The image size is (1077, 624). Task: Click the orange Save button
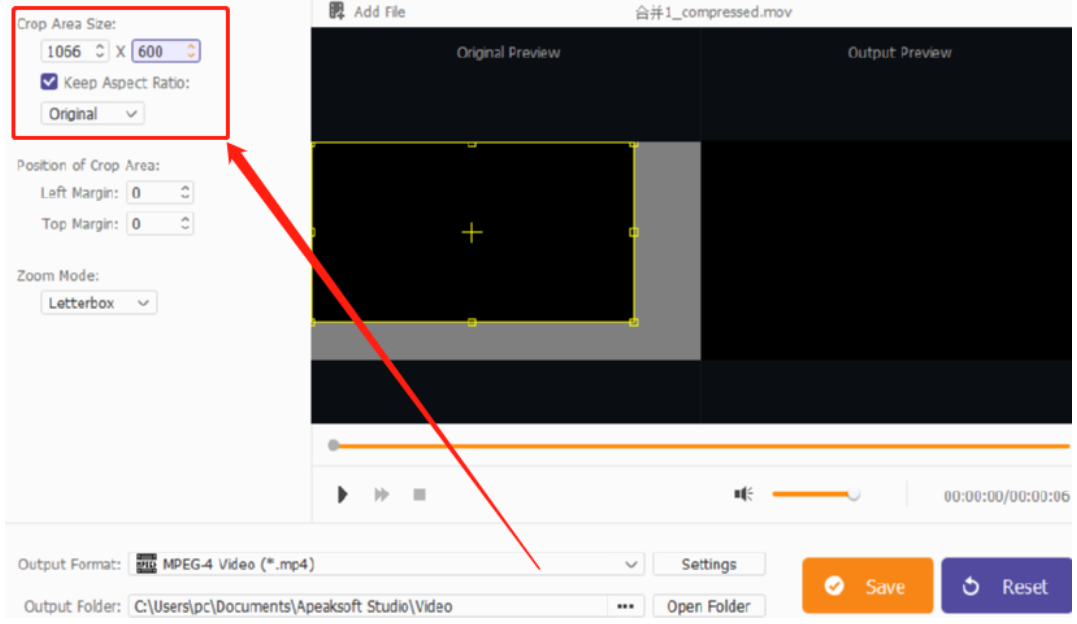[x=868, y=586]
